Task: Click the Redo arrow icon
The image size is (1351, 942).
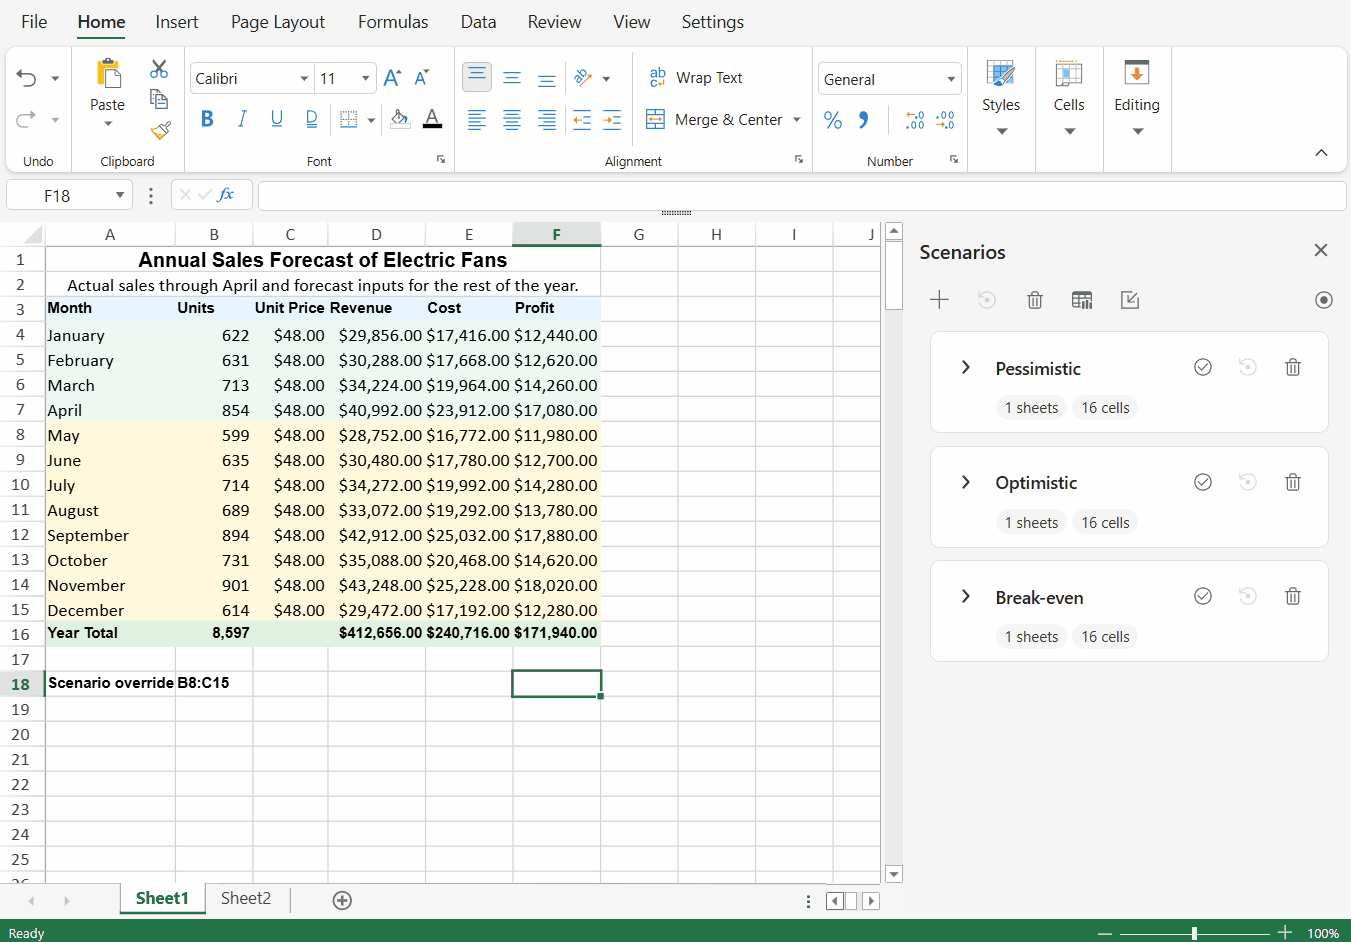Action: (26, 119)
